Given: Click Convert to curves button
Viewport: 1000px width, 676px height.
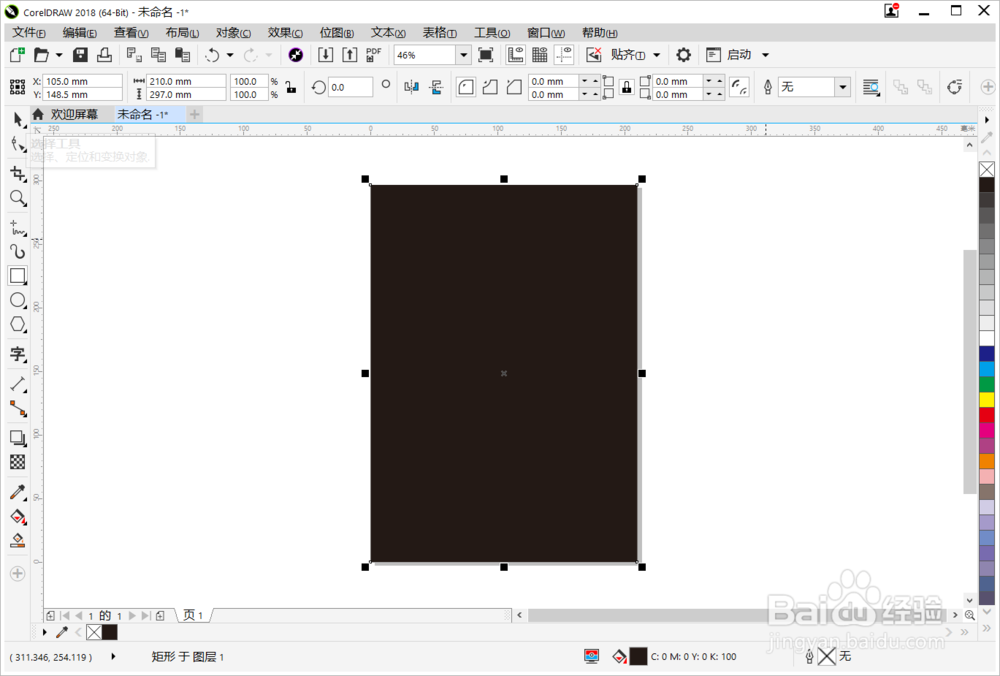Looking at the screenshot, I should (954, 87).
